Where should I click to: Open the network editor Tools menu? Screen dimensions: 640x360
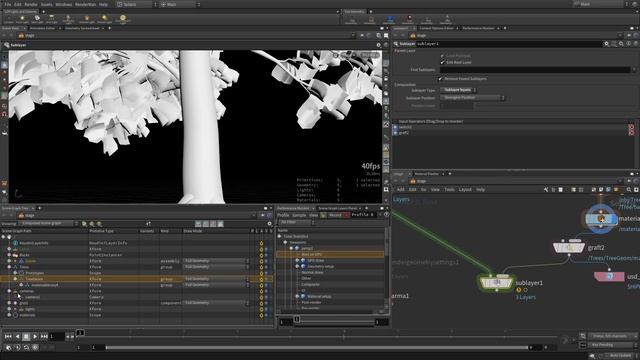(449, 189)
